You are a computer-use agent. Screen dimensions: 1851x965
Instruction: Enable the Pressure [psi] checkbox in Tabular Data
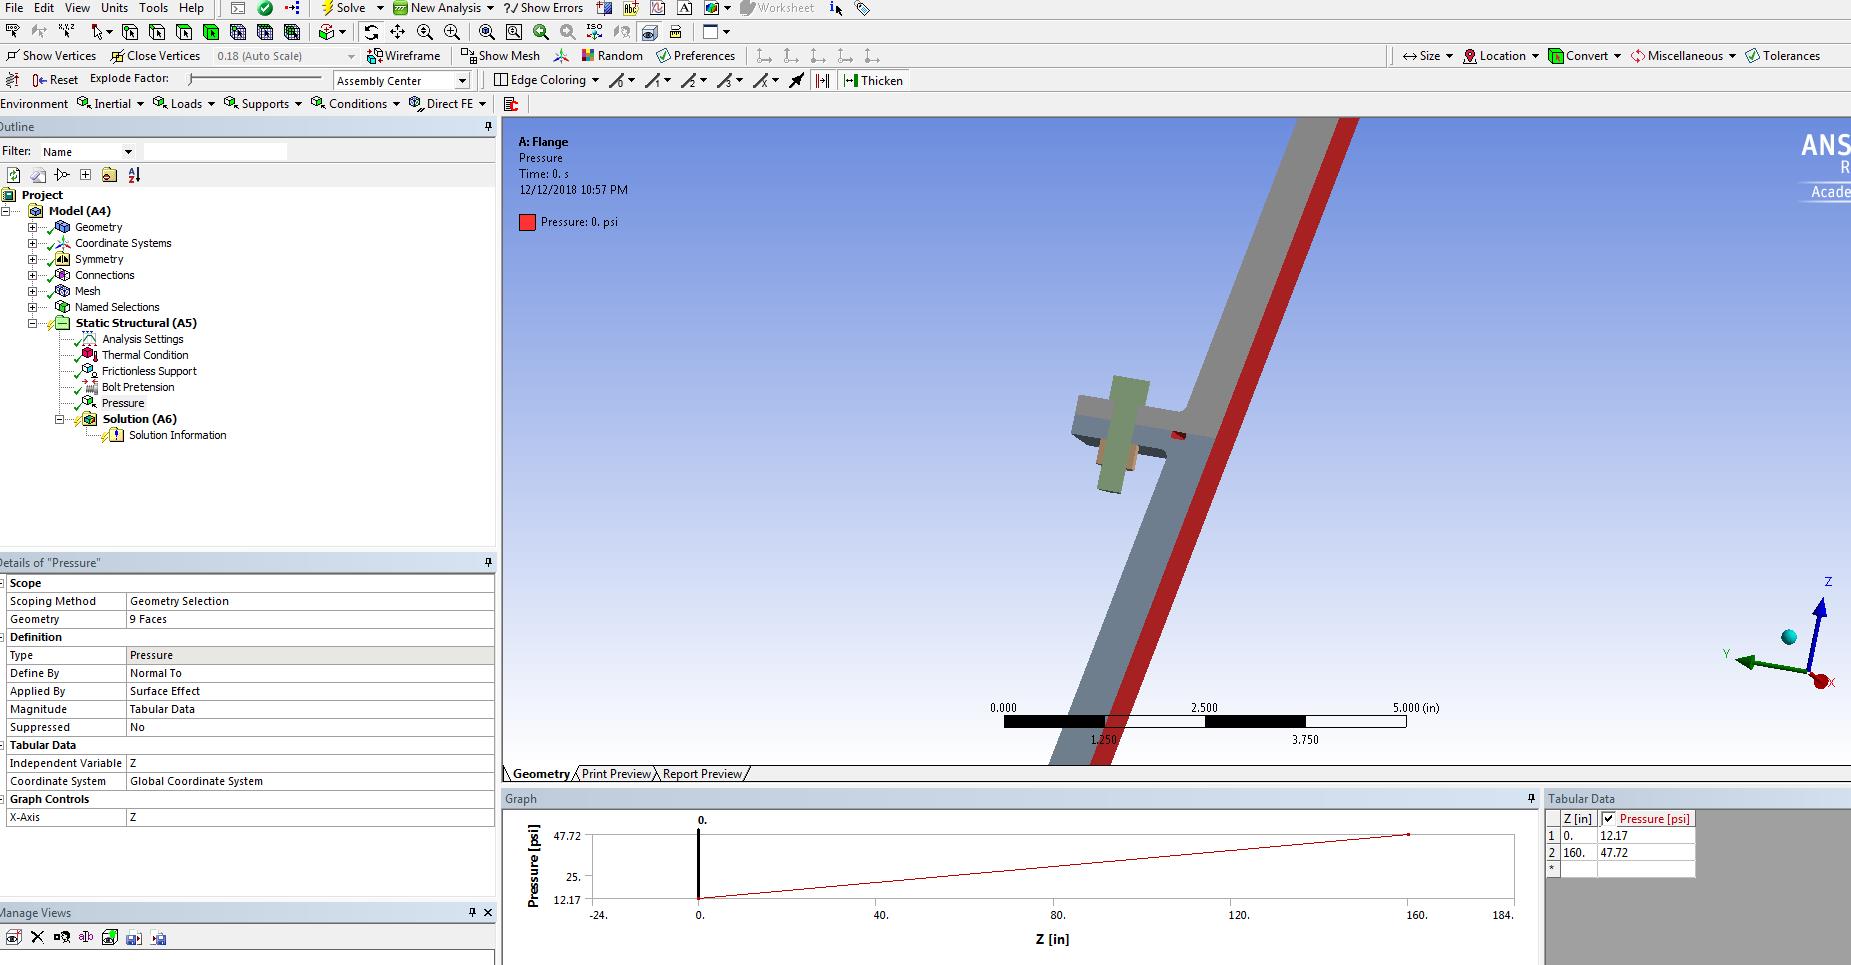pos(1610,818)
